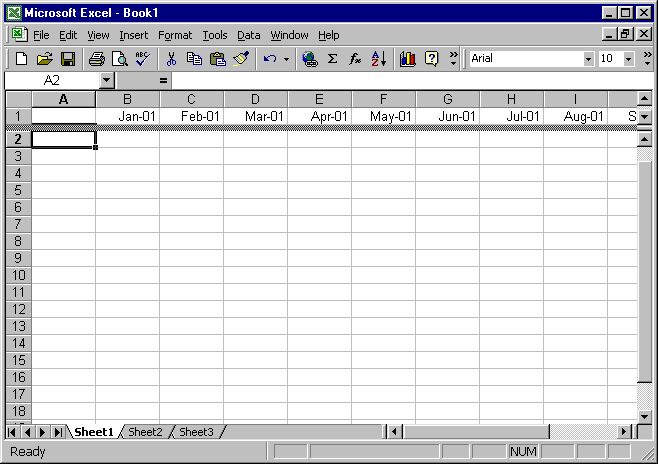Select the cell containing Aug-01
The height and width of the screenshot is (464, 658).
[575, 116]
